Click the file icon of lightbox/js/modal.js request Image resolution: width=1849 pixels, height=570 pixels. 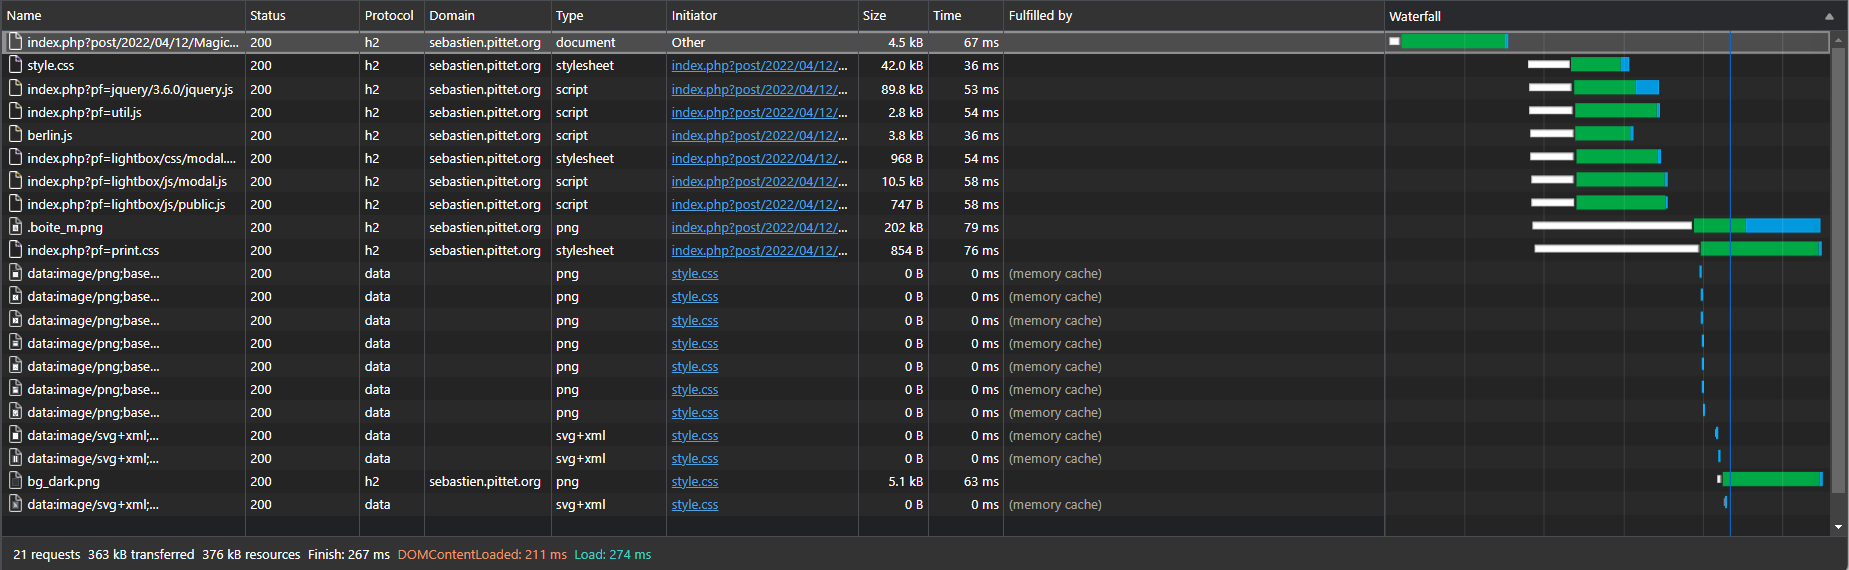[15, 181]
